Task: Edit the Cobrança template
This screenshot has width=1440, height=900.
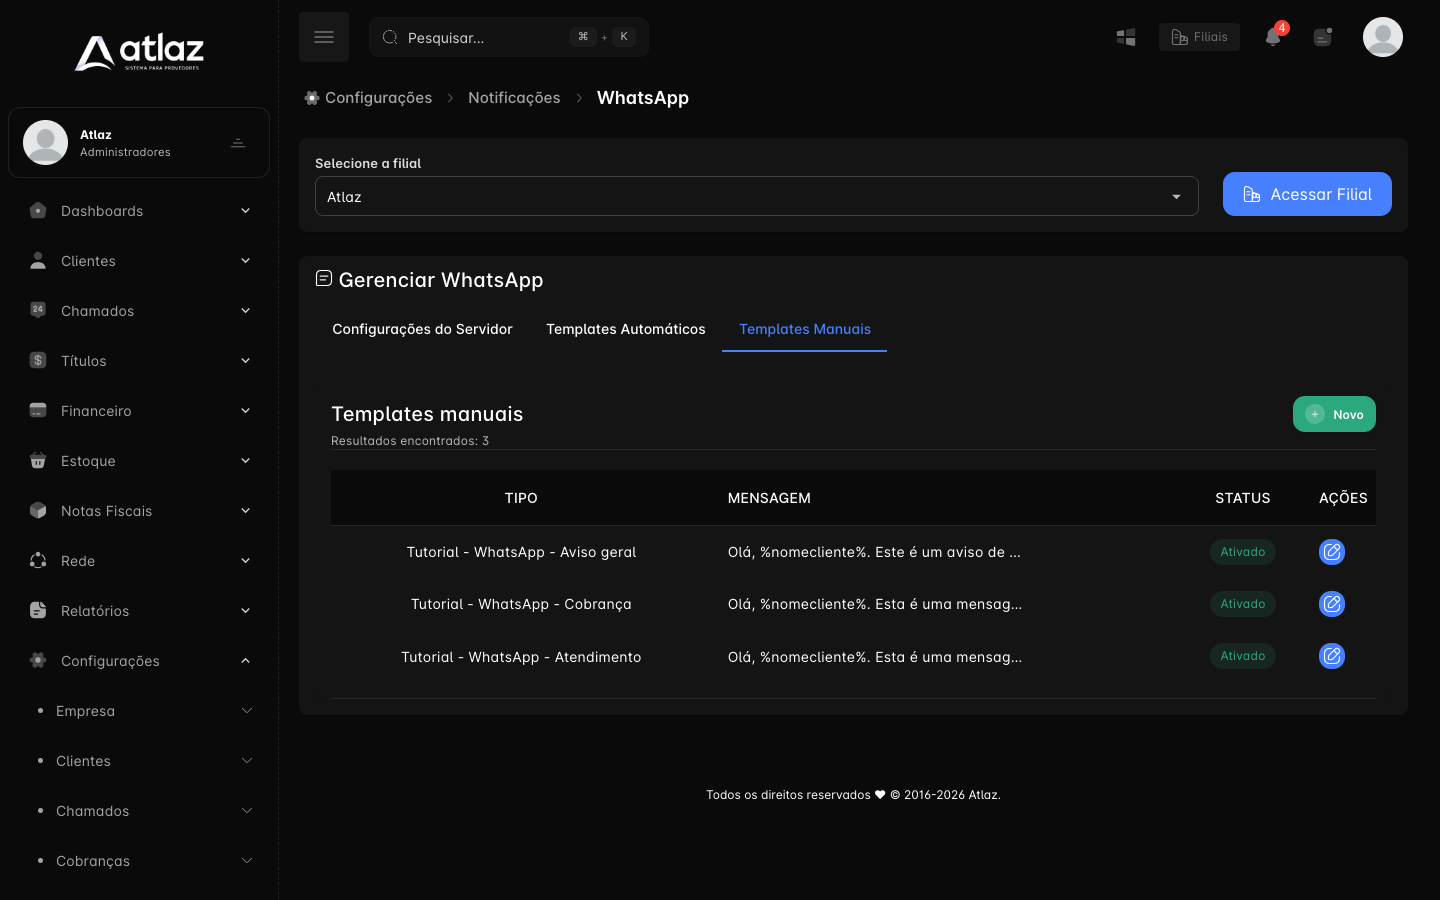Action: [1332, 604]
